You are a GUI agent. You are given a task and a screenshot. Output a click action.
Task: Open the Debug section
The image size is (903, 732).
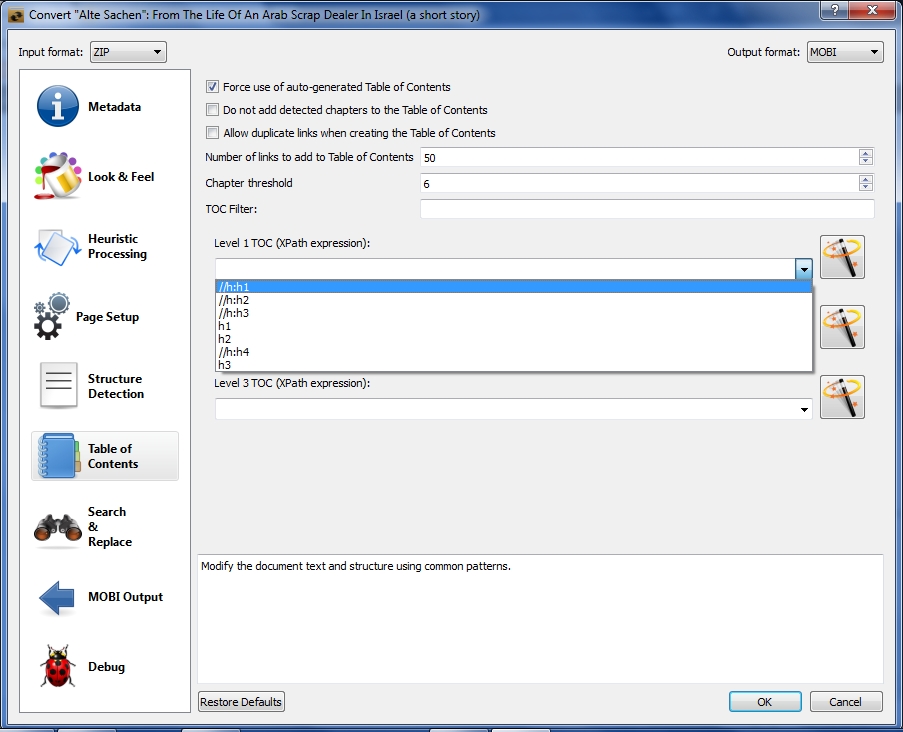106,666
